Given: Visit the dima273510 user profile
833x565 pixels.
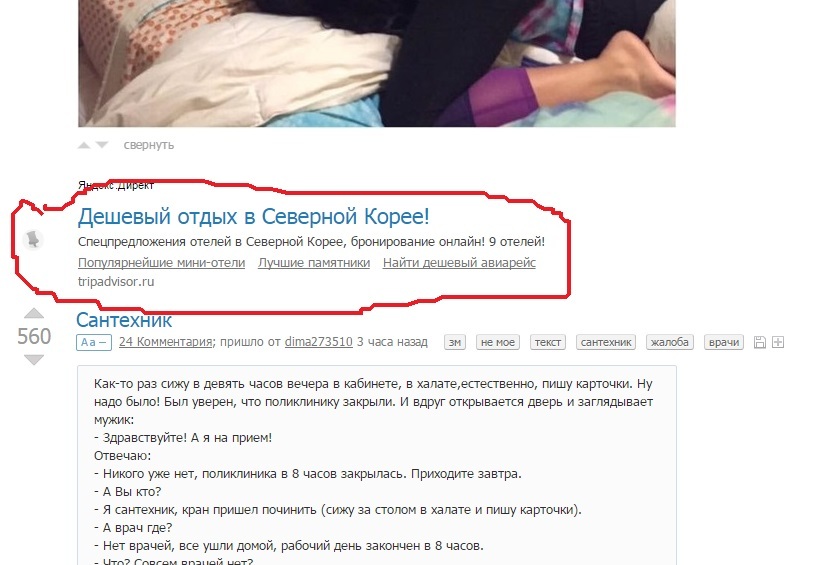Looking at the screenshot, I should pyautogui.click(x=319, y=342).
